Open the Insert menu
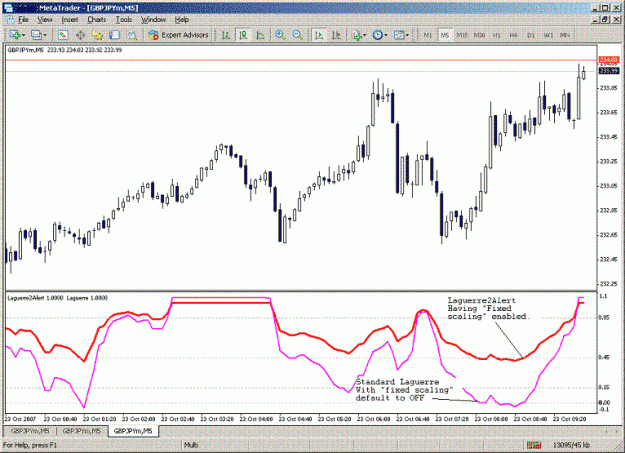The width and height of the screenshot is (625, 453). [70, 20]
